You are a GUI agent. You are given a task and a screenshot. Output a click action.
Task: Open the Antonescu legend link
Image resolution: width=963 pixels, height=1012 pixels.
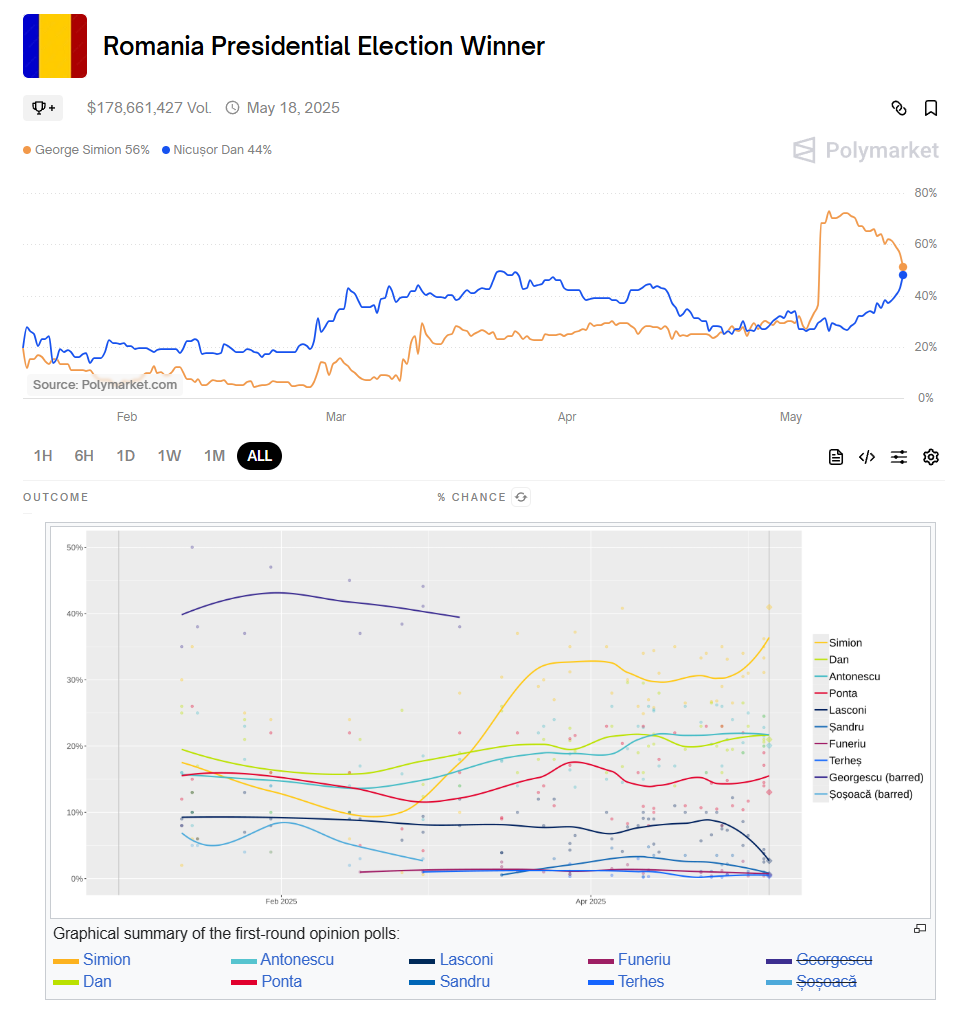(x=297, y=960)
